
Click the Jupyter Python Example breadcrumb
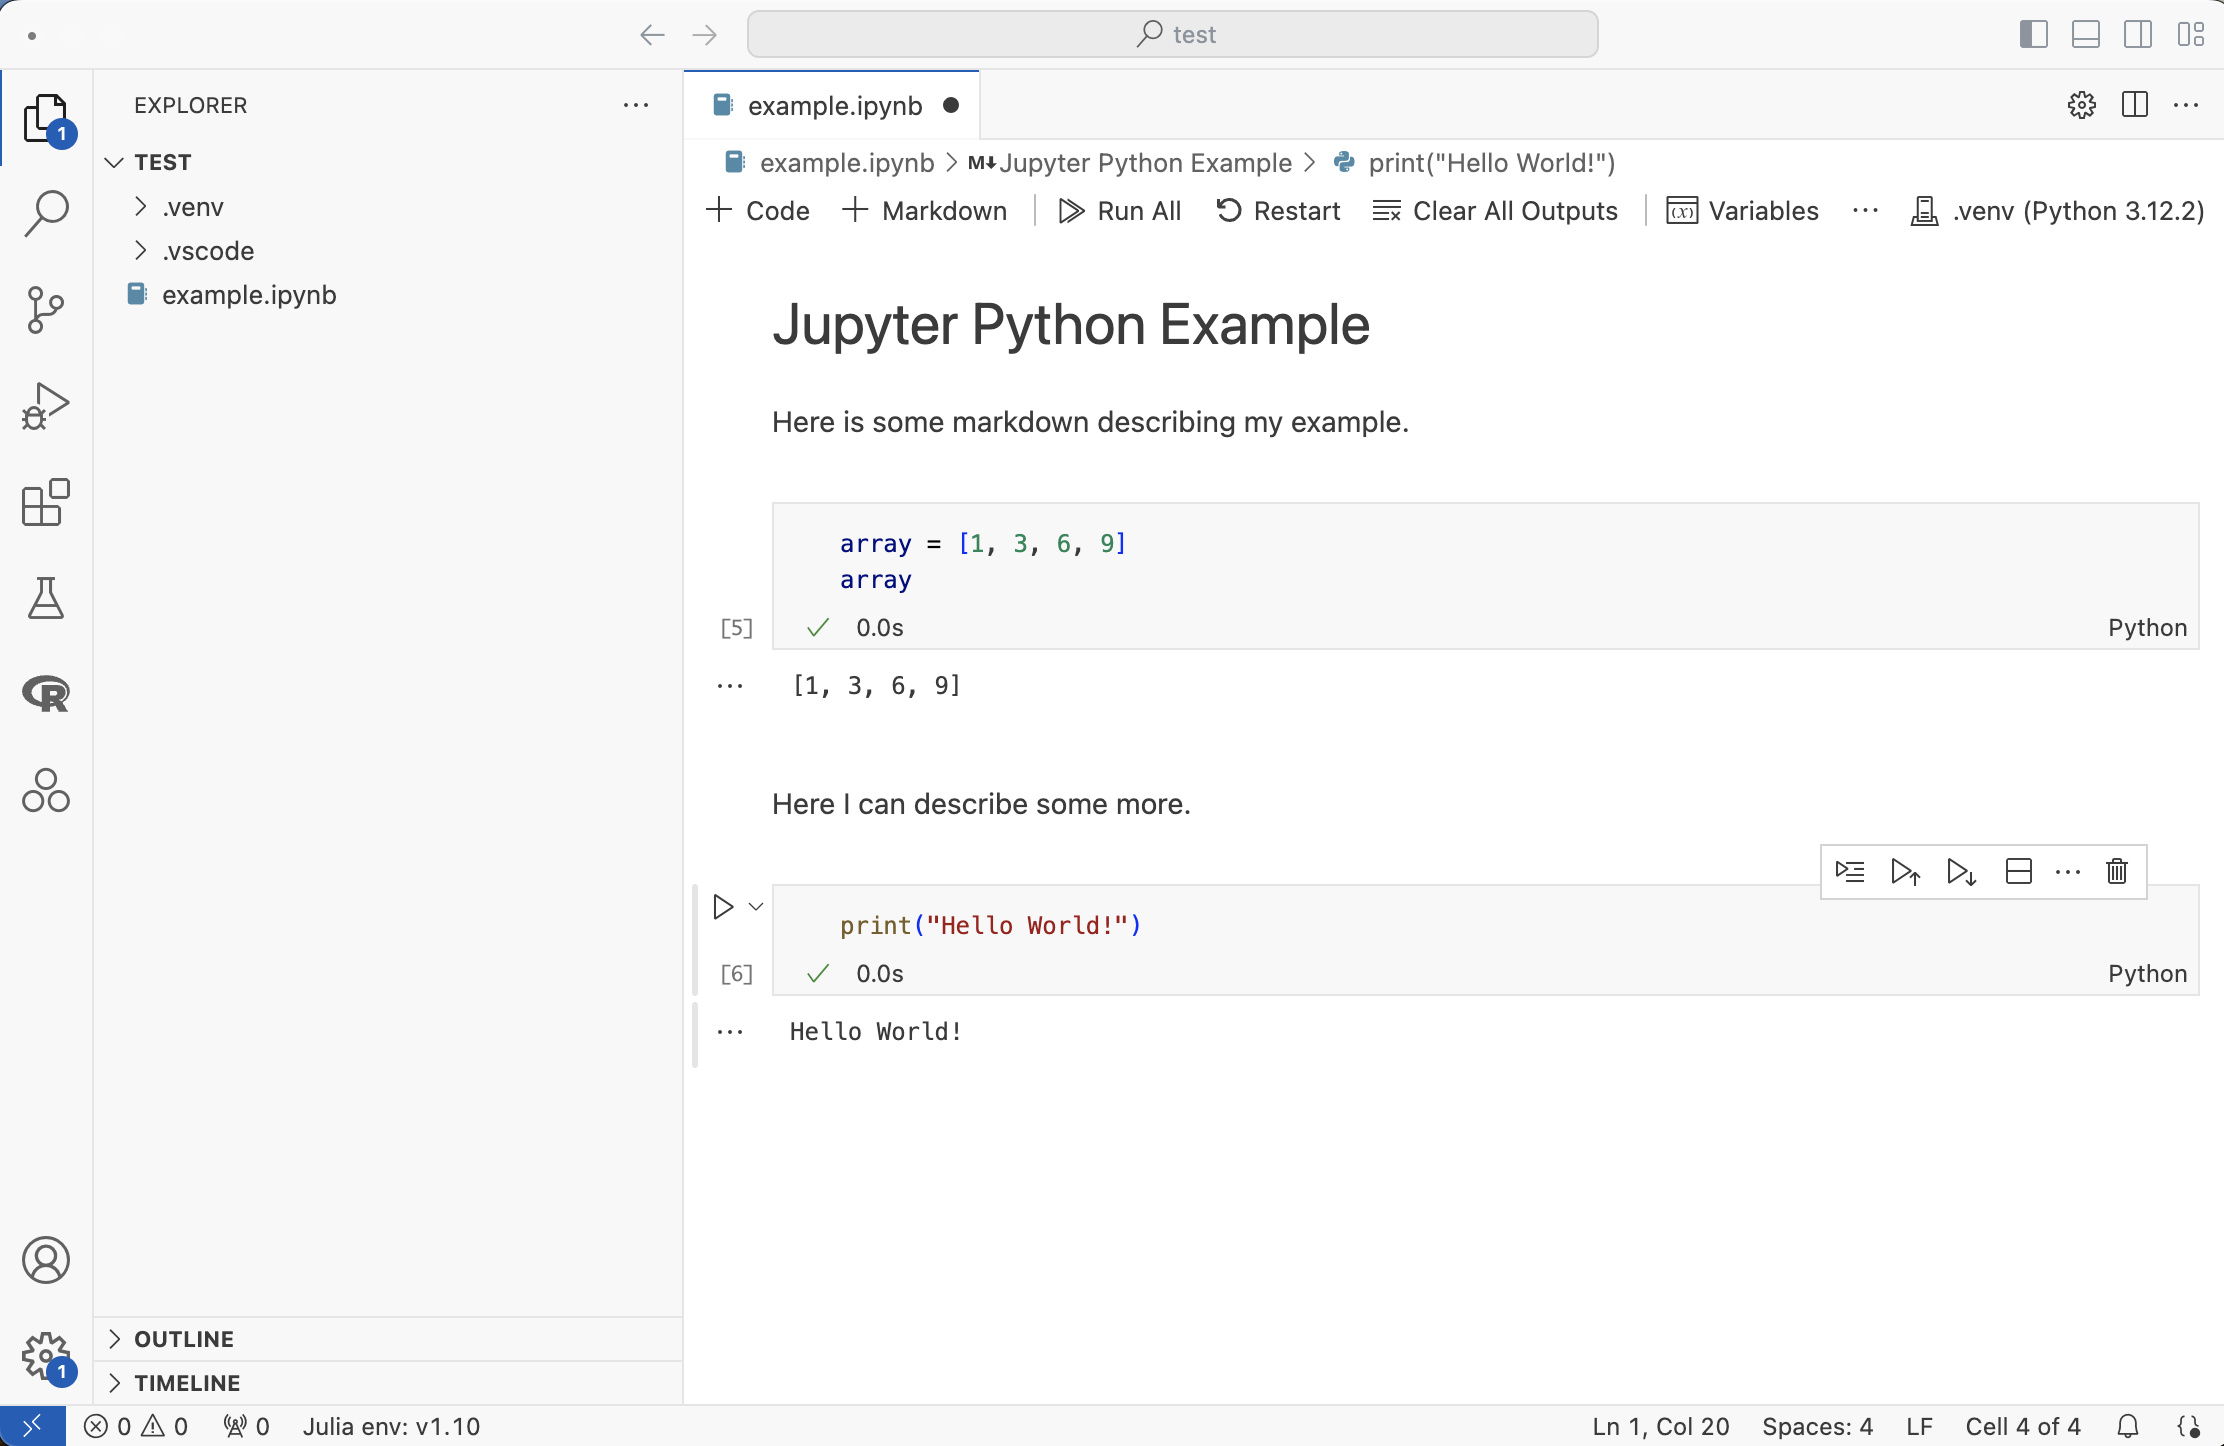click(x=1144, y=163)
